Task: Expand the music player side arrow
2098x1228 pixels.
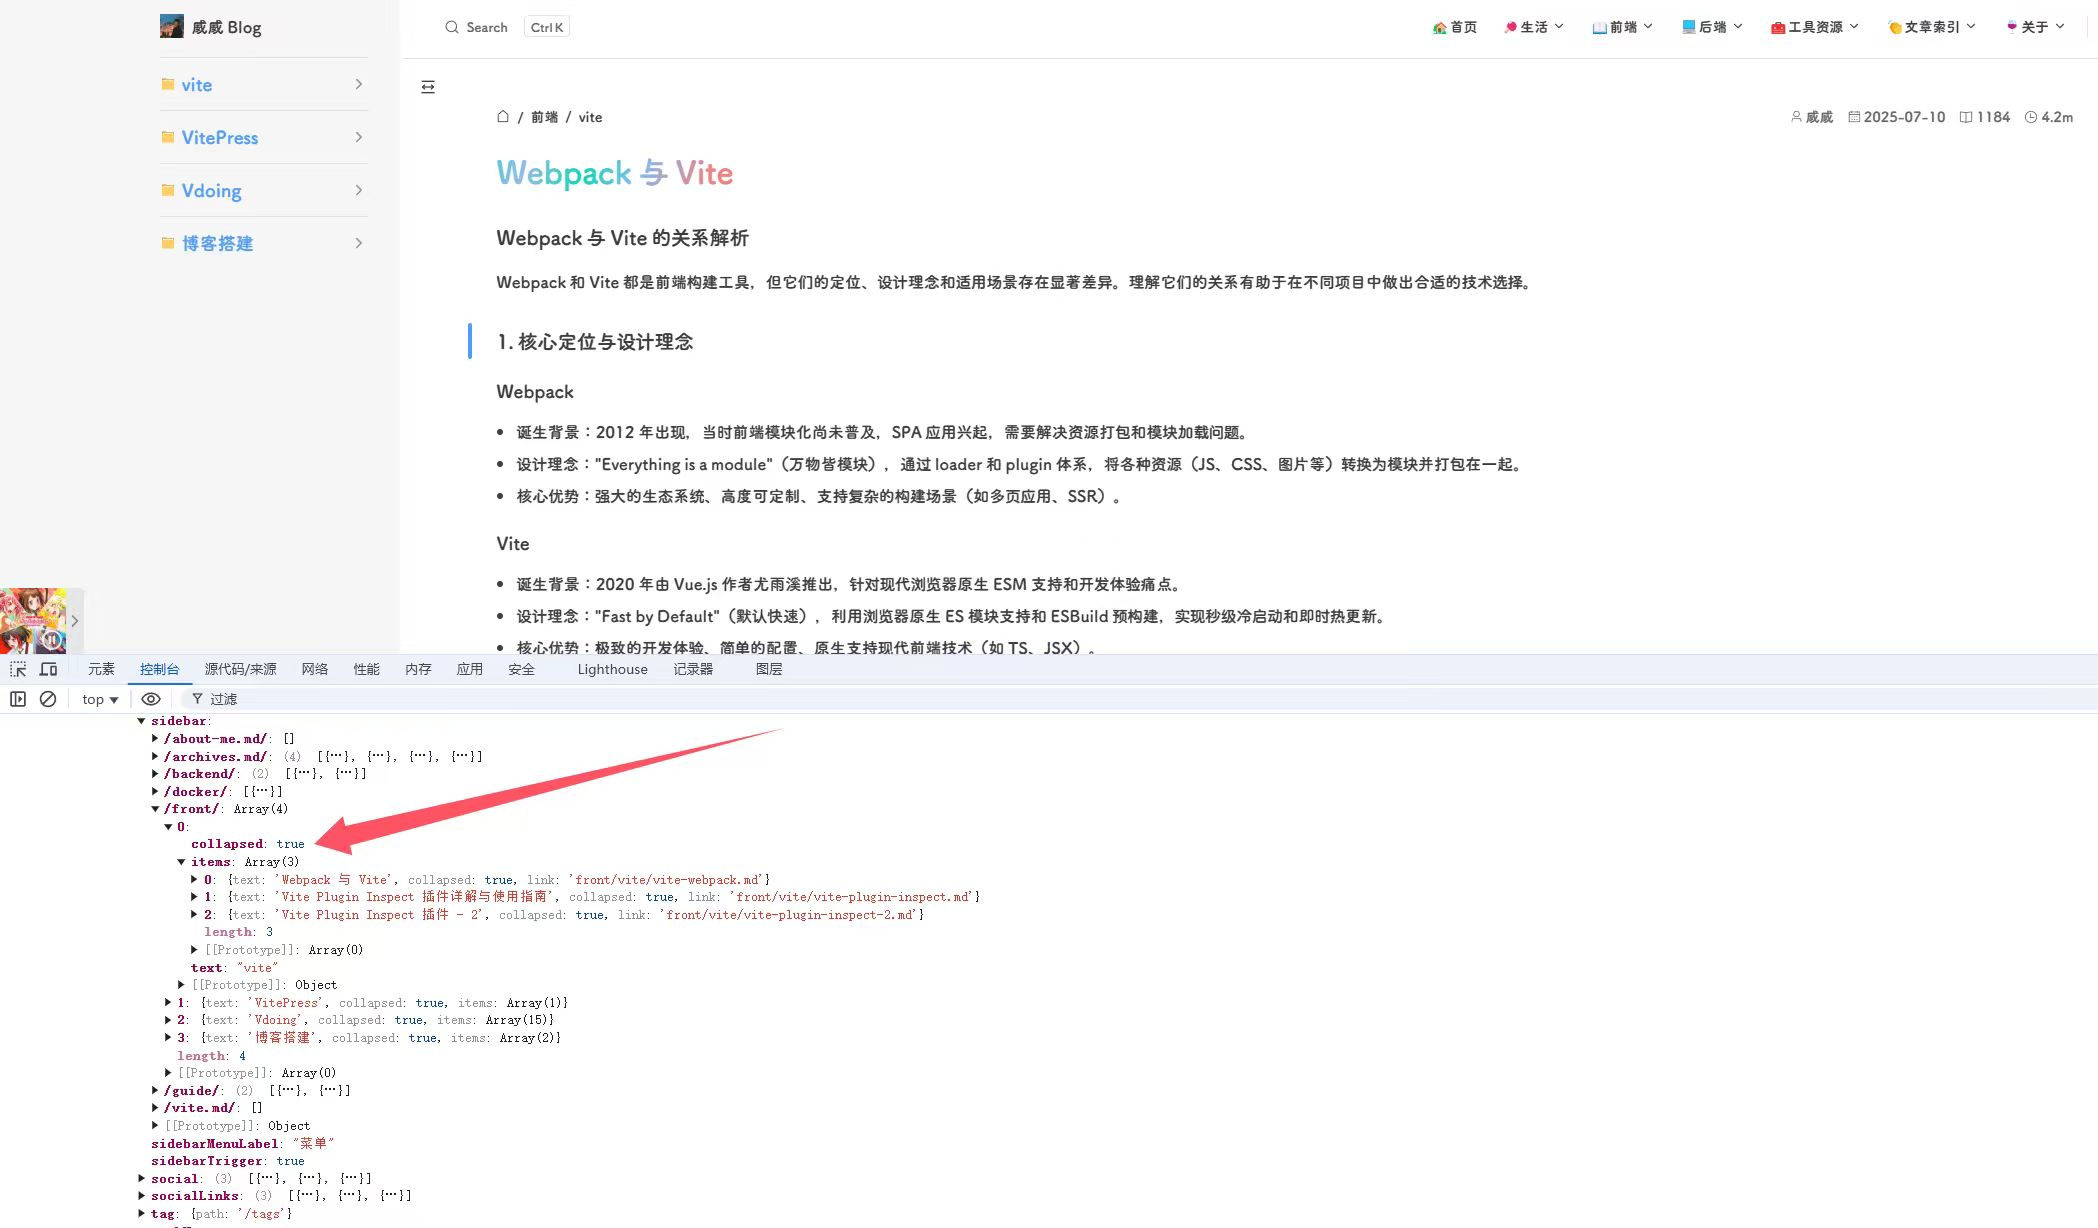Action: pos(75,621)
